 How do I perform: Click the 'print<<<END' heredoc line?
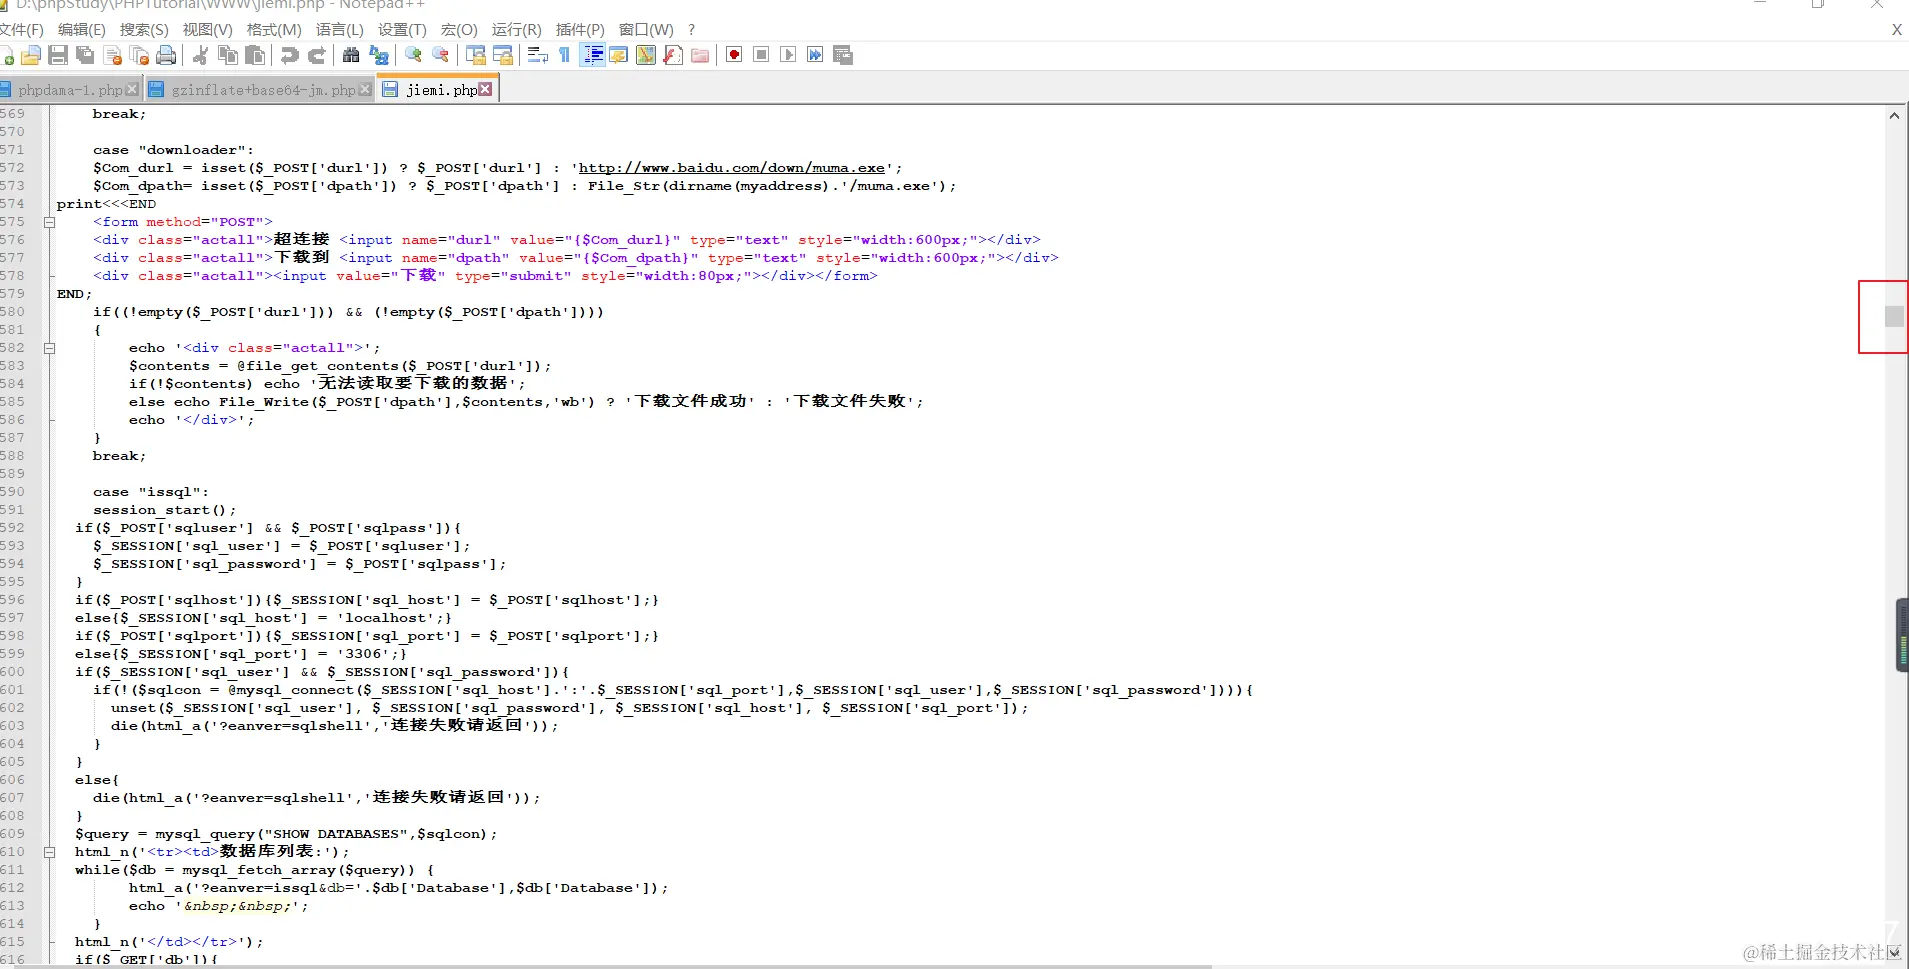pyautogui.click(x=106, y=204)
